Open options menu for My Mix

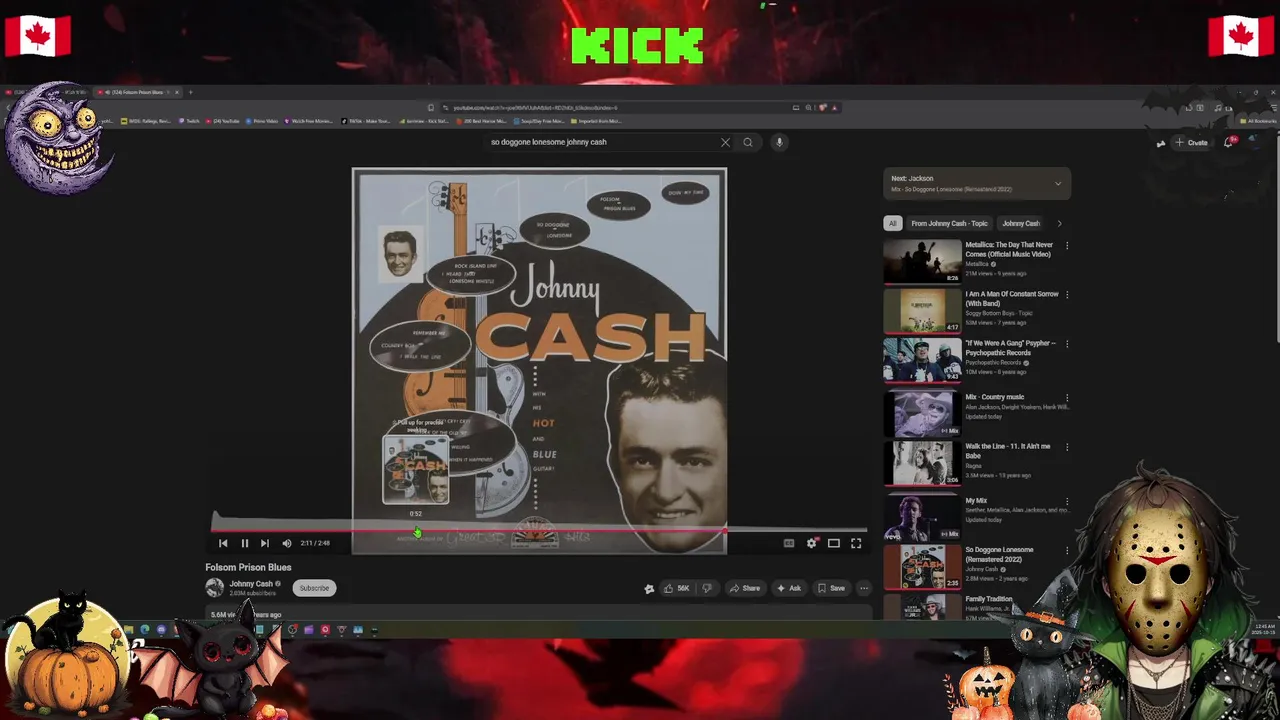click(1067, 501)
